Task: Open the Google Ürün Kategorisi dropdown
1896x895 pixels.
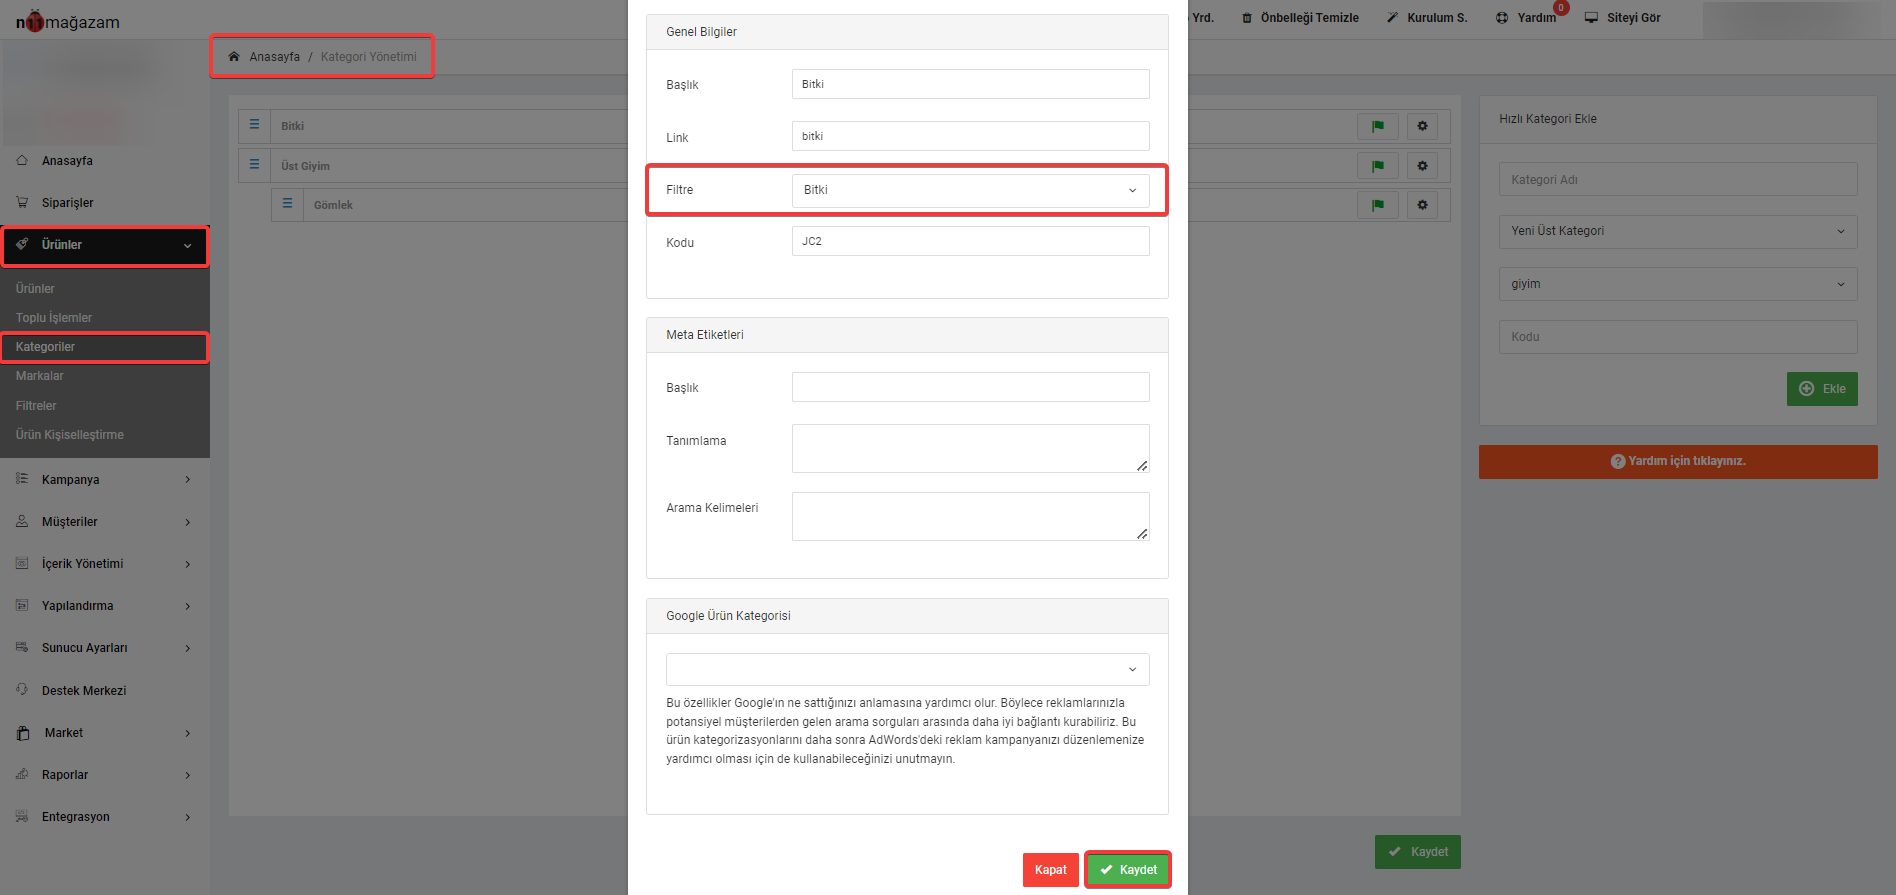Action: click(x=907, y=669)
